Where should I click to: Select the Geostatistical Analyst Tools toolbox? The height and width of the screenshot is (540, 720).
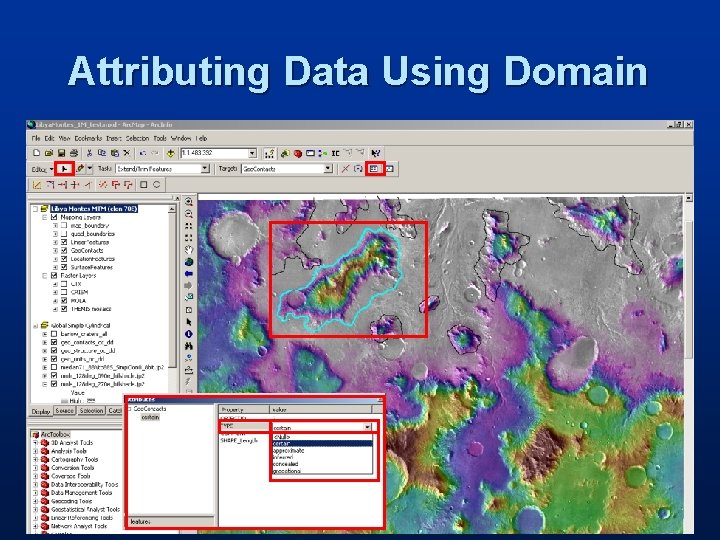(x=85, y=509)
